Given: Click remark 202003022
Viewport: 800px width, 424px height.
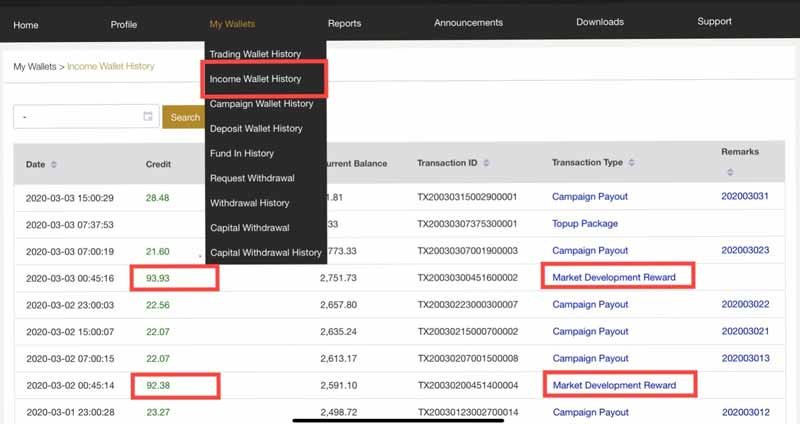Looking at the screenshot, I should point(745,304).
